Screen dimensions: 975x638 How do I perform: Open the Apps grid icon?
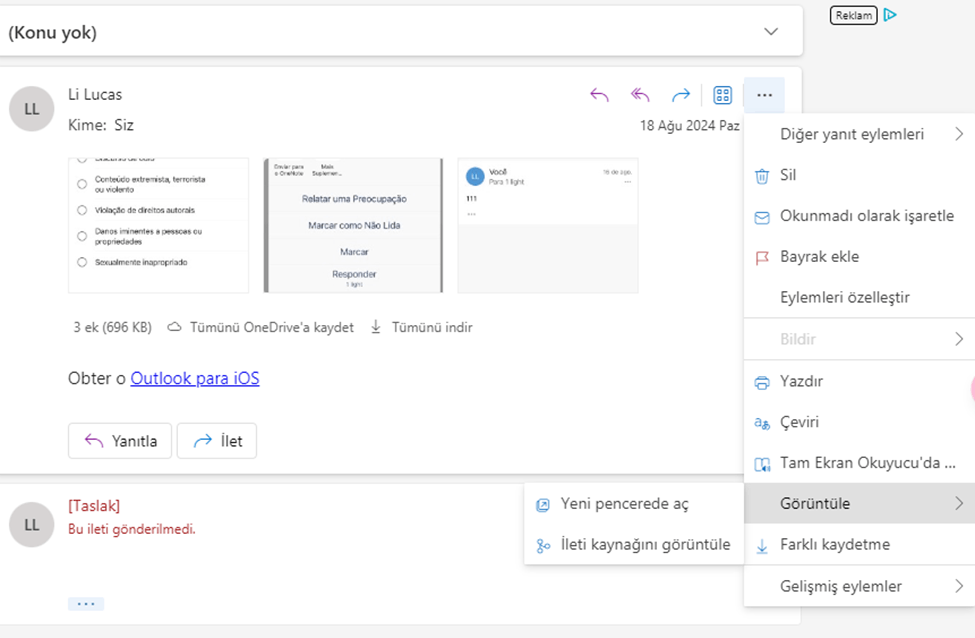click(x=723, y=95)
